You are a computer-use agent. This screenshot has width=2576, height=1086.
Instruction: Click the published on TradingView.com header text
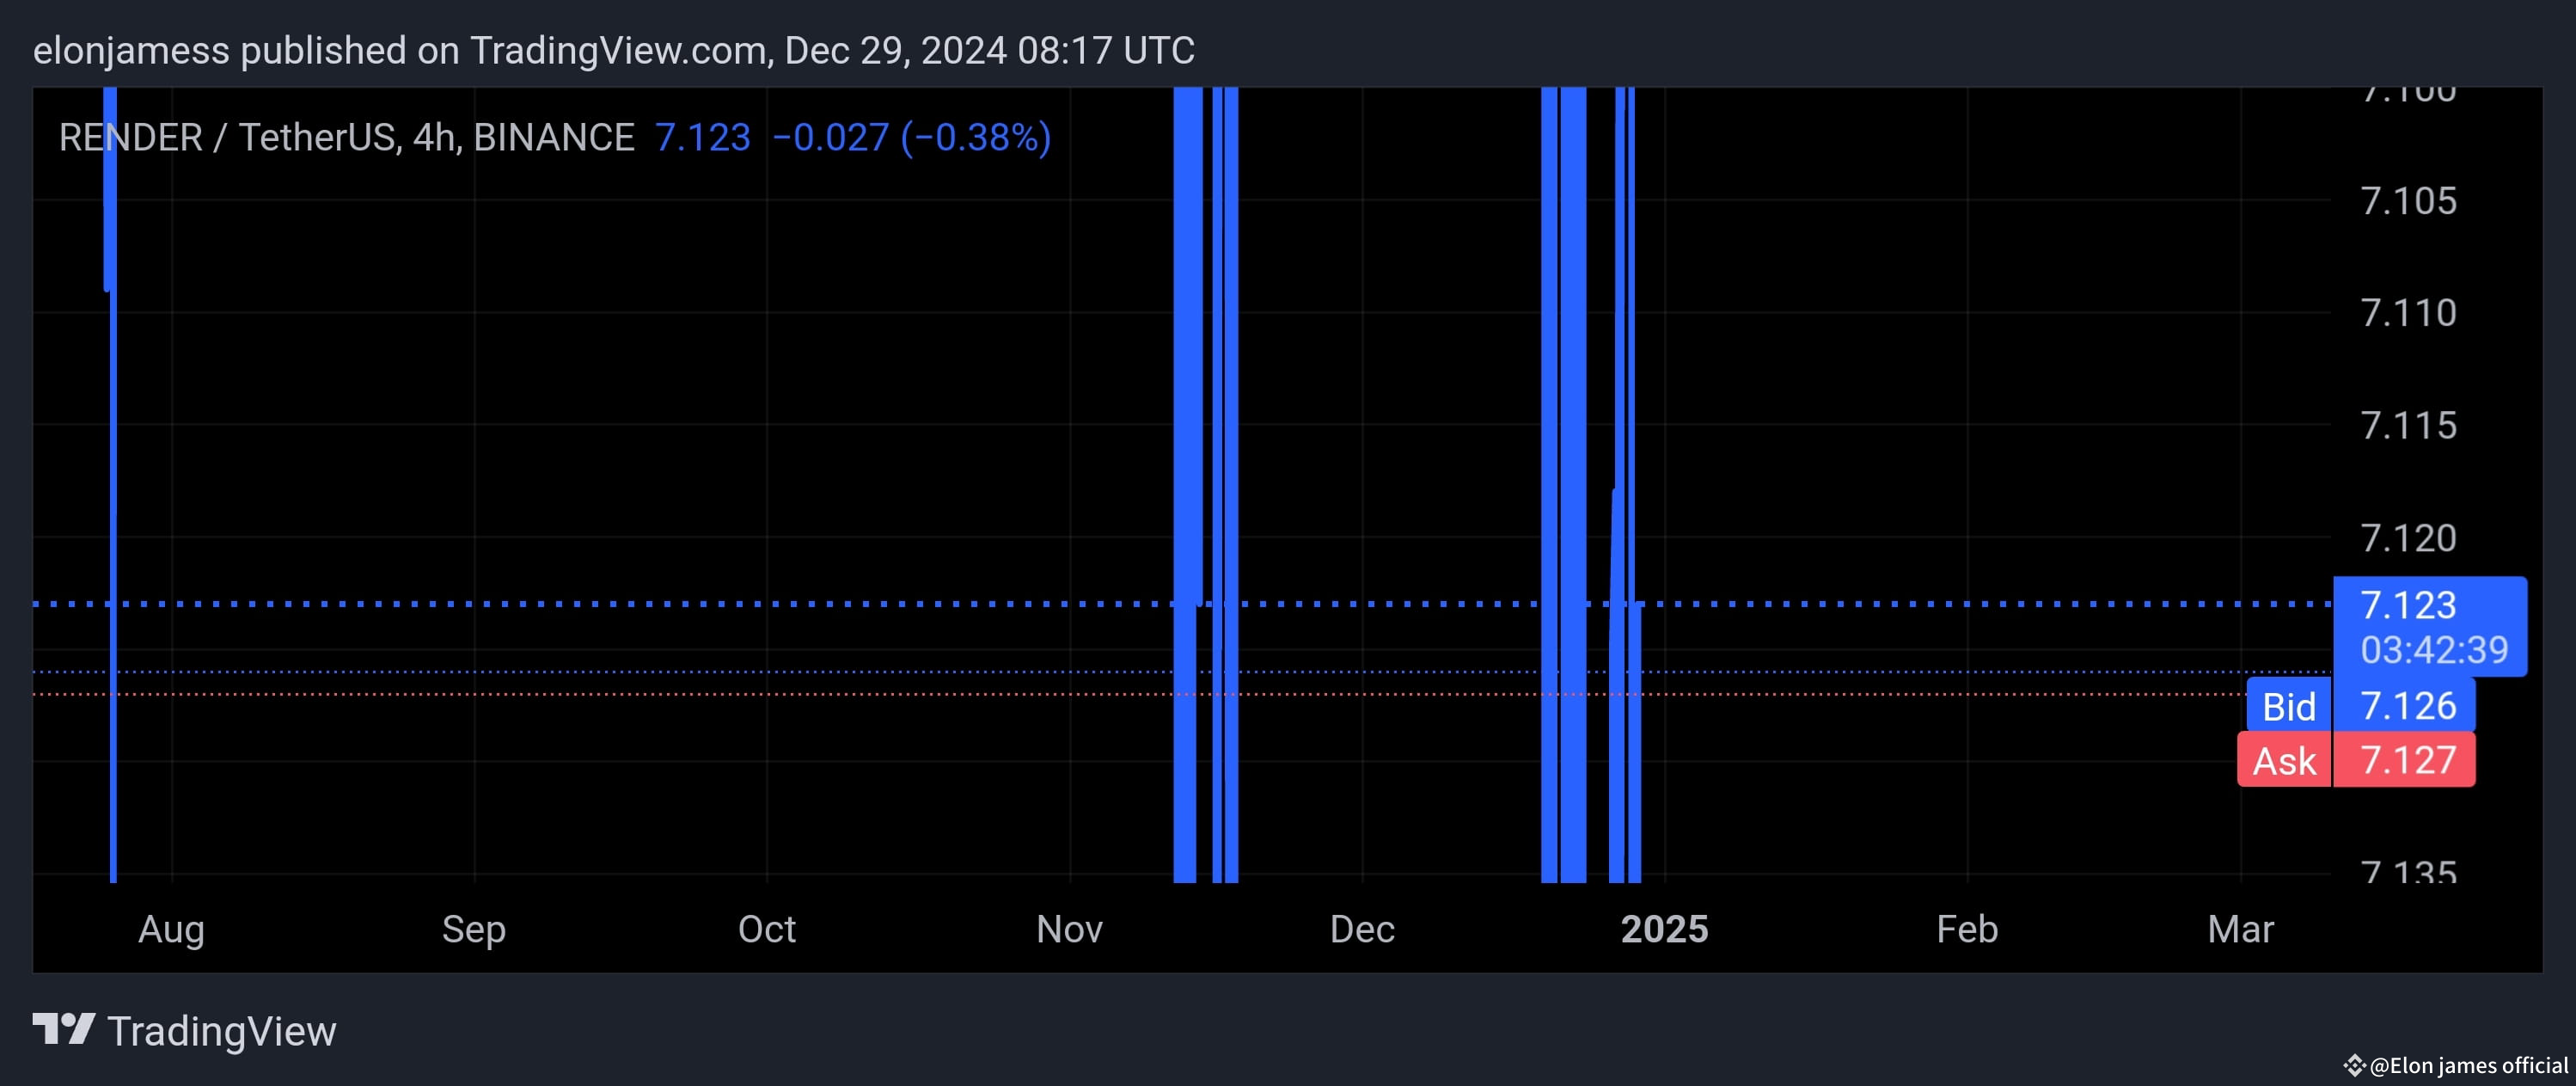pyautogui.click(x=613, y=50)
